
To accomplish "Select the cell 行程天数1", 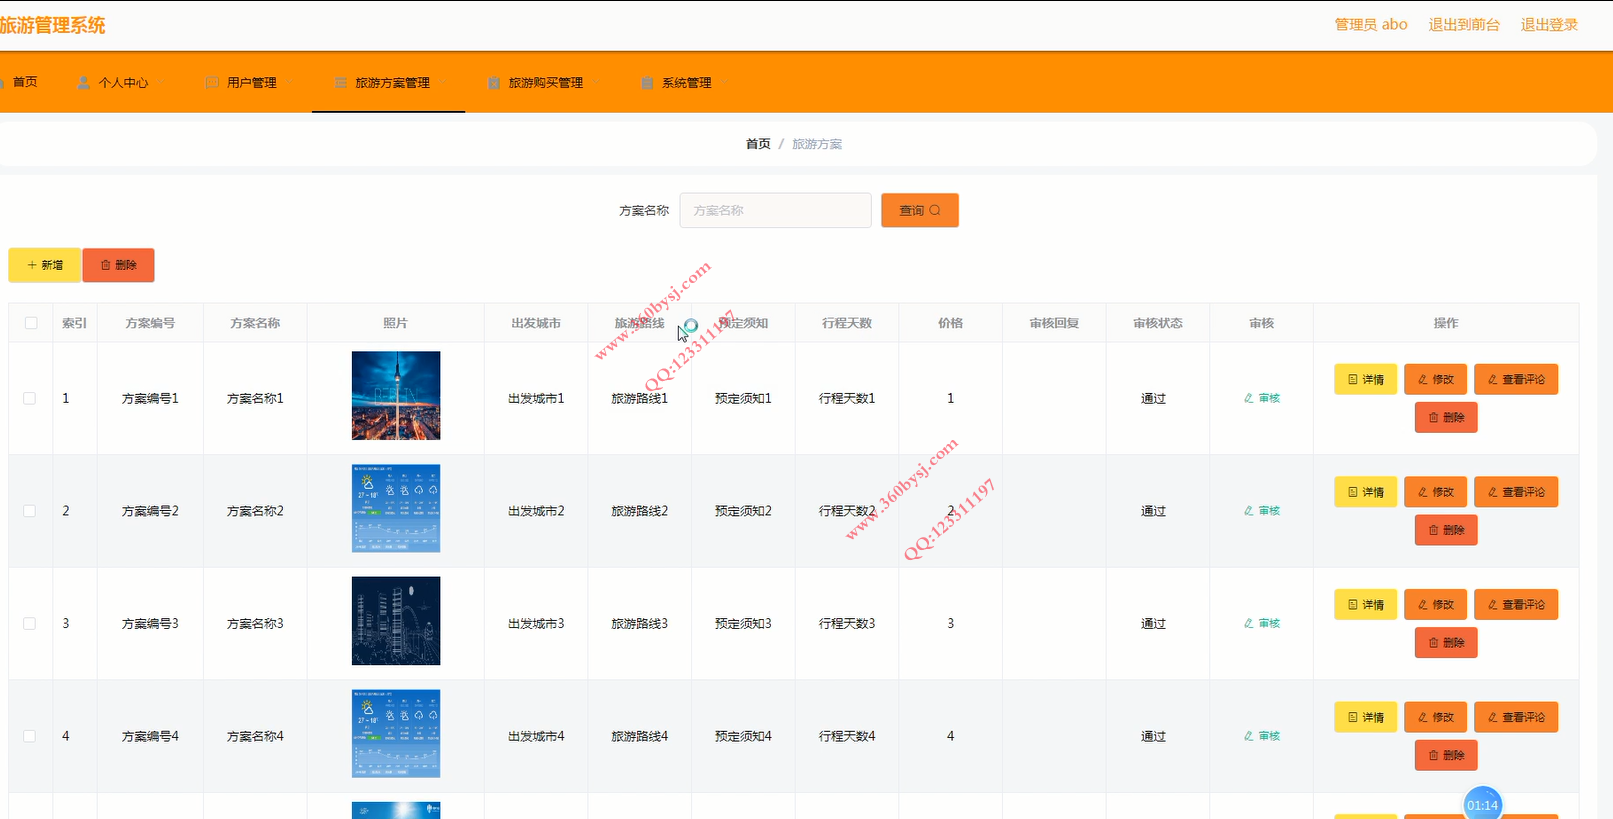I will click(x=847, y=398).
